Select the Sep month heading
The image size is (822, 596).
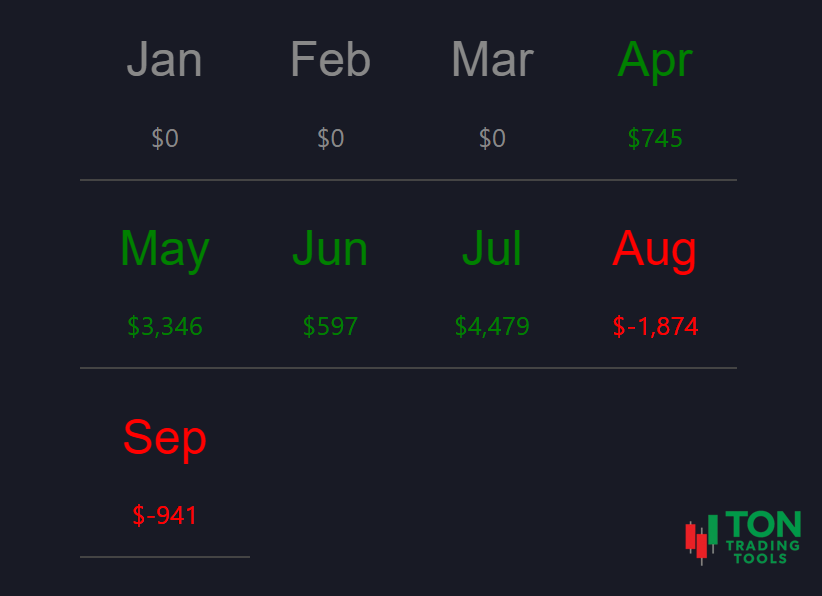(x=164, y=438)
